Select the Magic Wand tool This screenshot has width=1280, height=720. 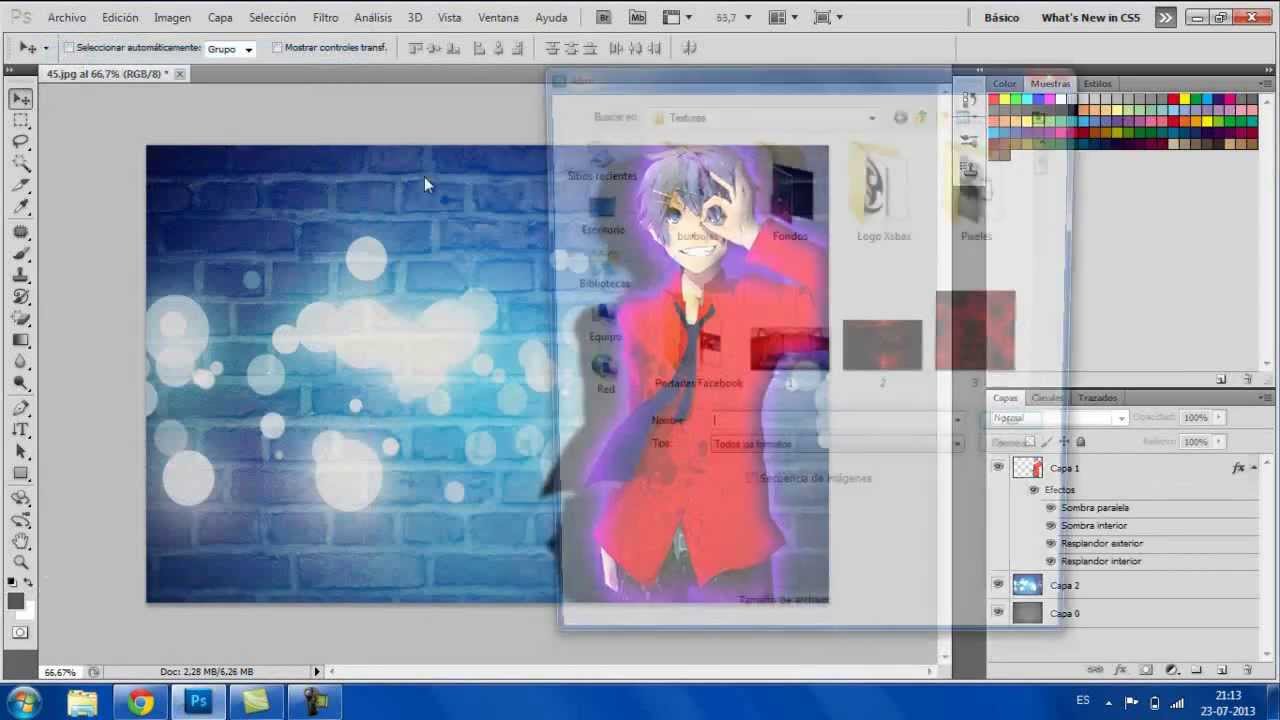[x=21, y=164]
